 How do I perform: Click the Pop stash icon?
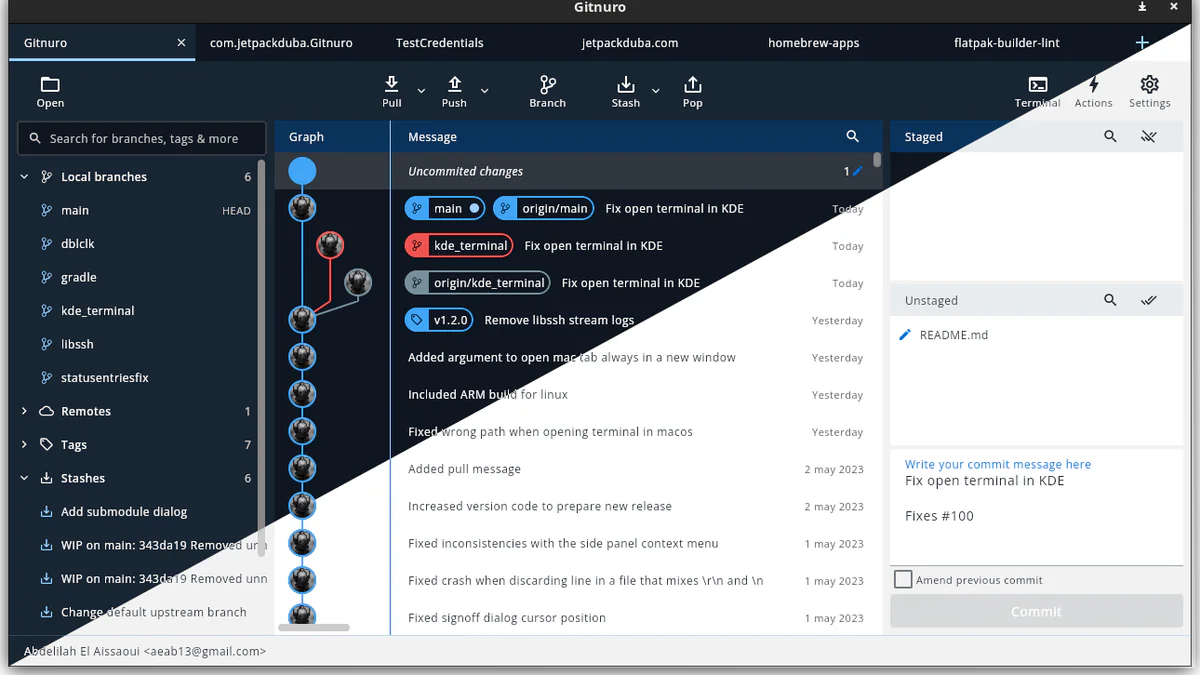[x=692, y=85]
